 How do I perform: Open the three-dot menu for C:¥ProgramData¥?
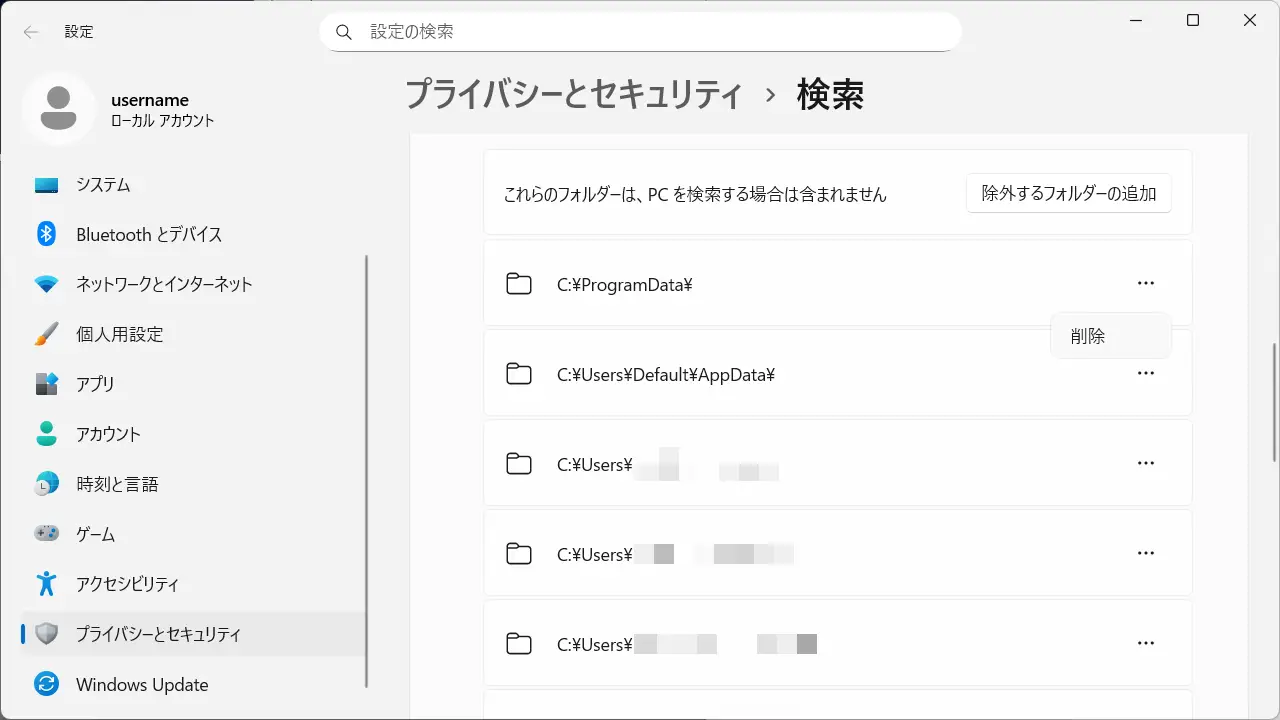[x=1146, y=284]
